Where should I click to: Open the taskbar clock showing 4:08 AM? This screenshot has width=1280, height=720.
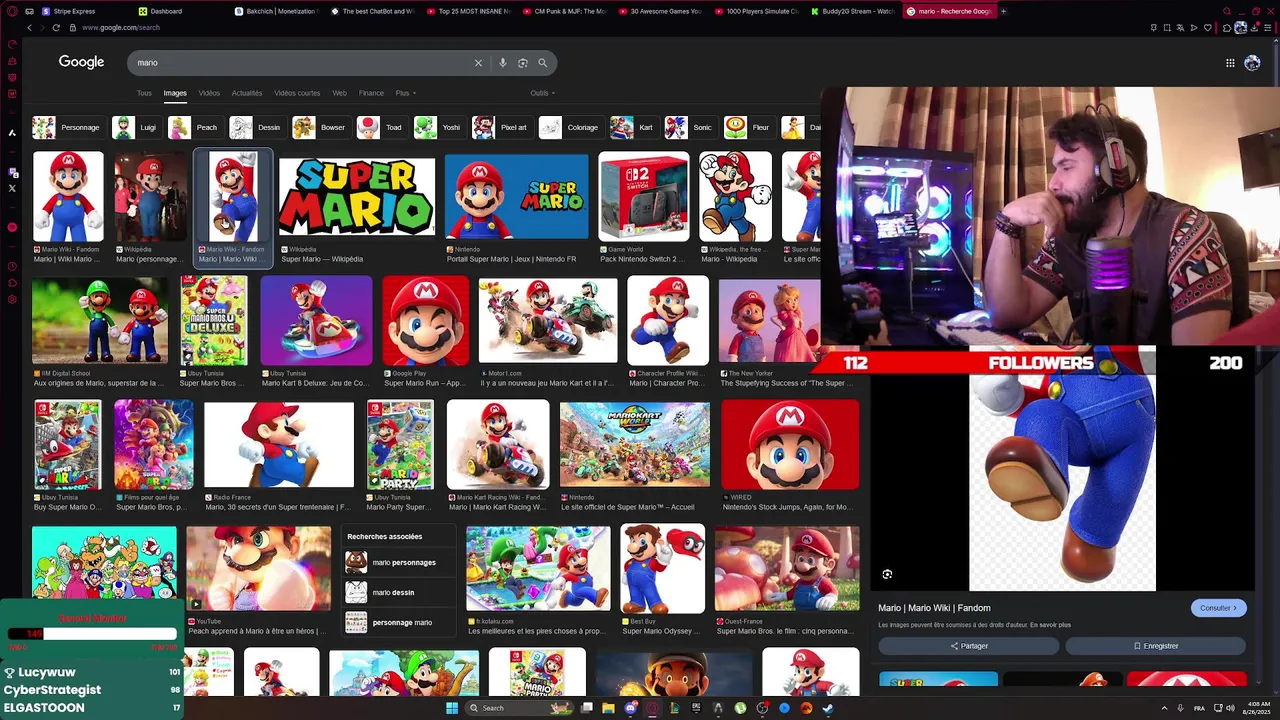pos(1256,708)
